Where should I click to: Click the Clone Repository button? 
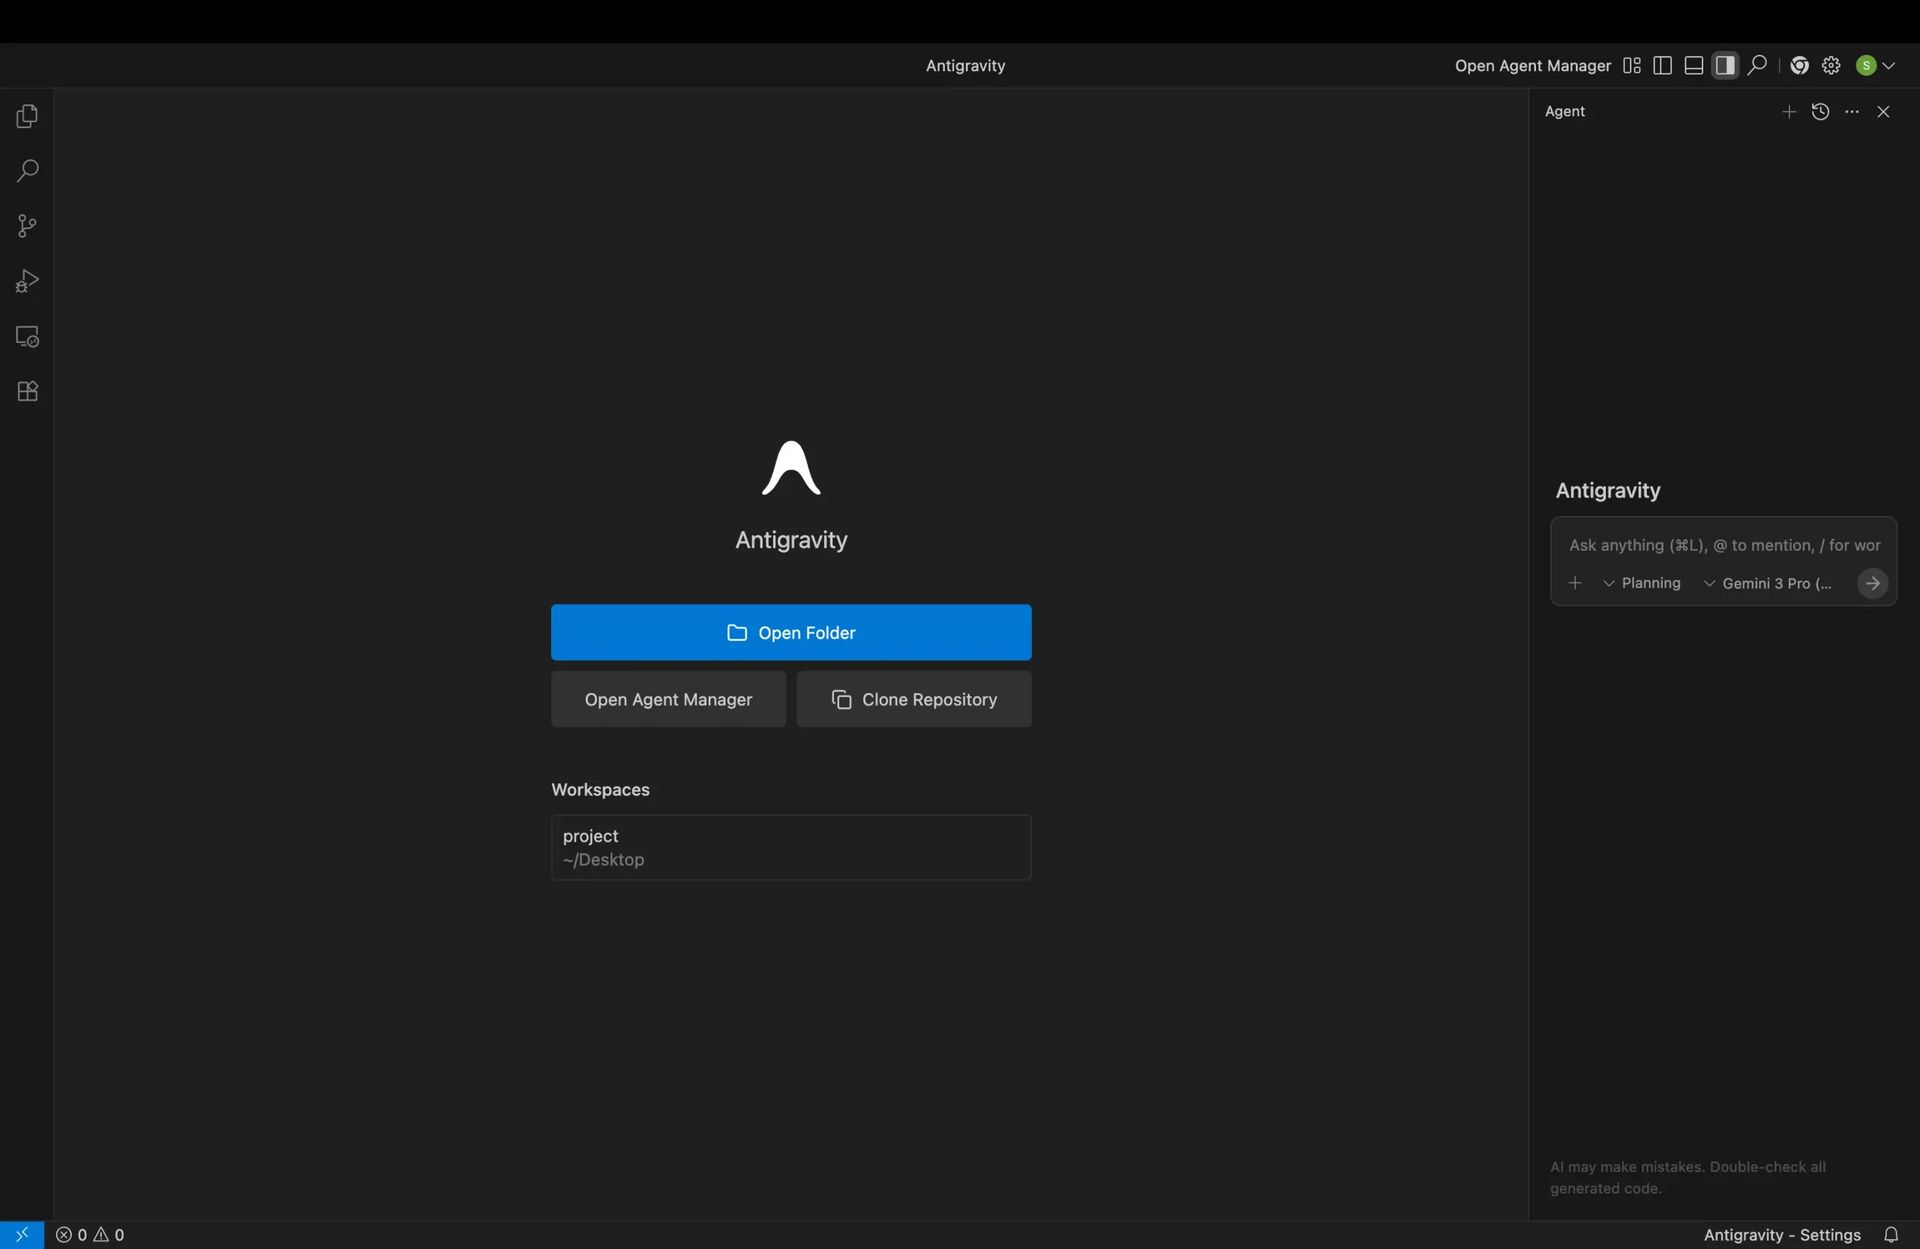pos(913,699)
